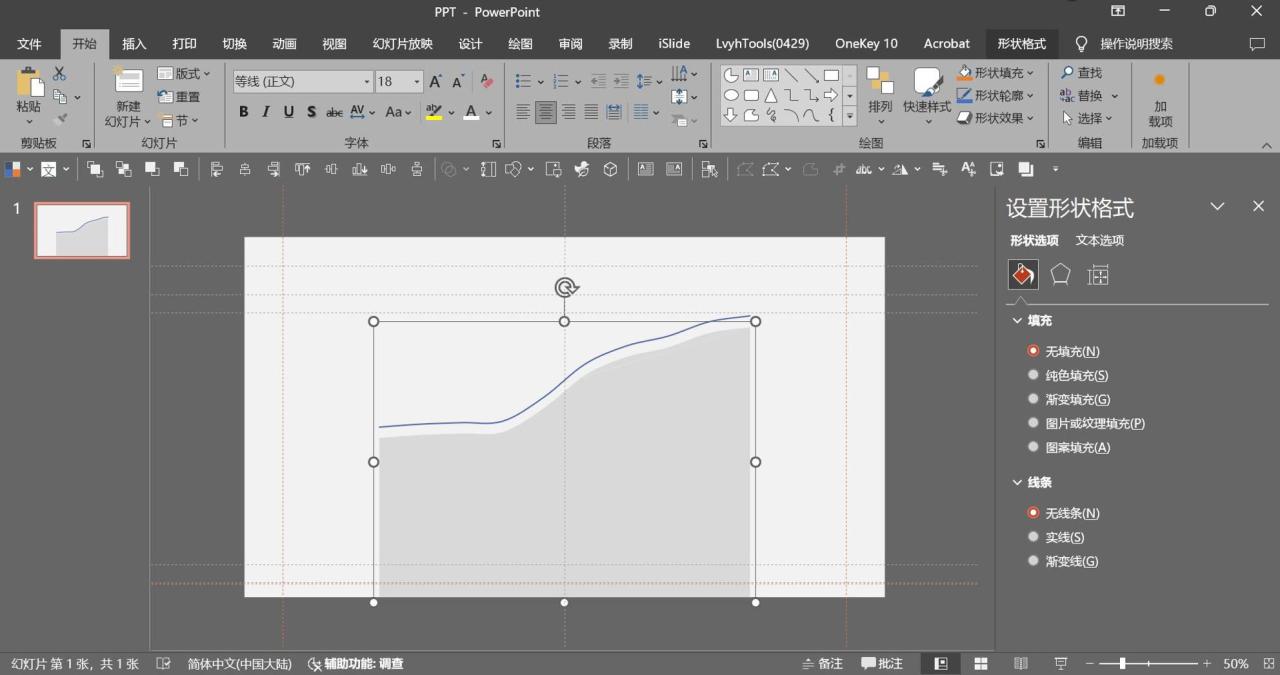This screenshot has width=1280, height=675.
Task: Switch to Slide Sorter view icon
Action: pos(981,664)
